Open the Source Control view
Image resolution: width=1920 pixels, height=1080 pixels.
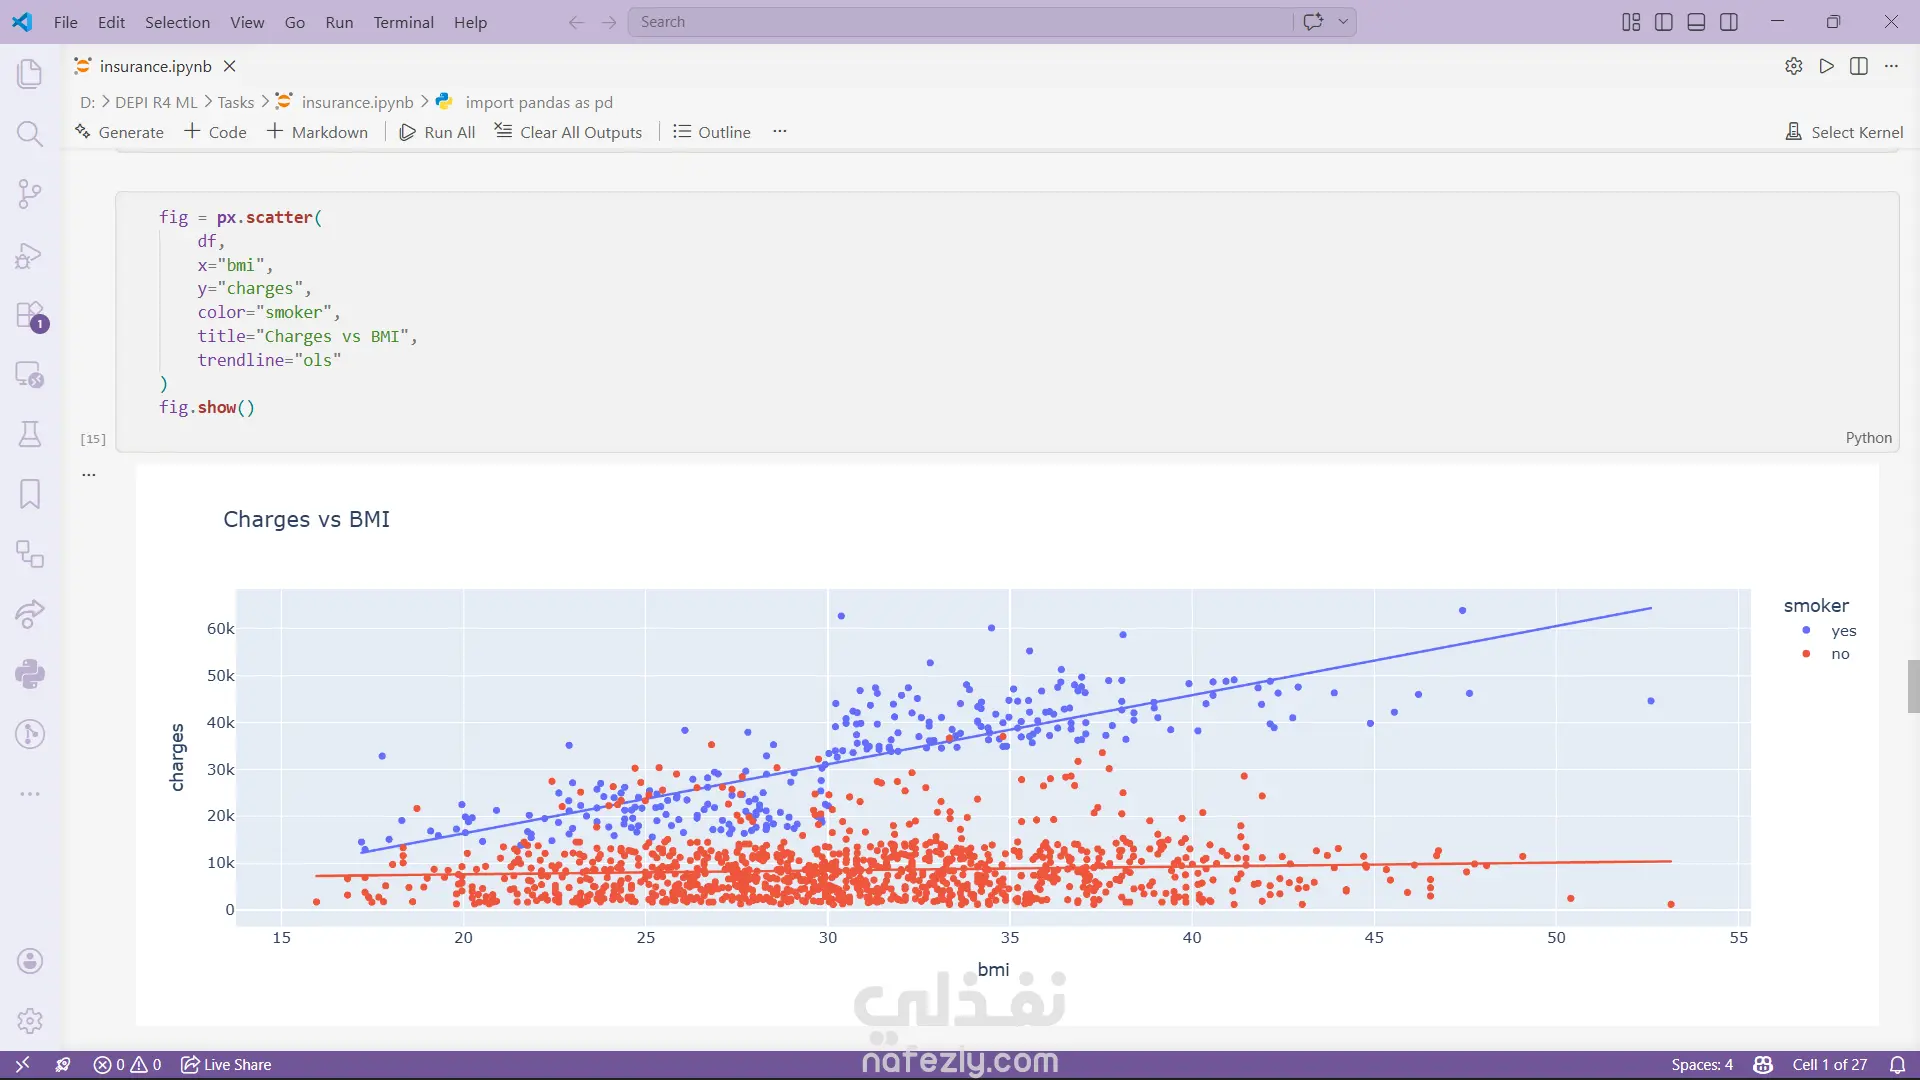[x=30, y=193]
